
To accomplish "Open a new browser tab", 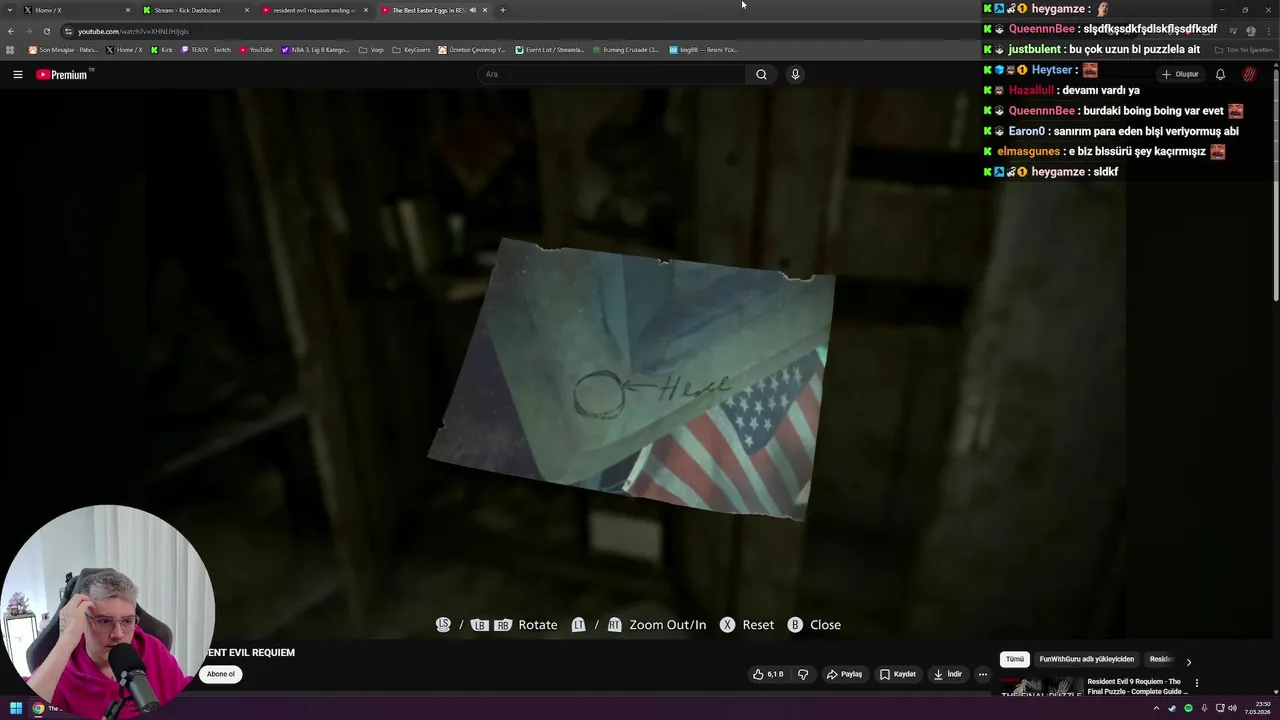I will 502,10.
